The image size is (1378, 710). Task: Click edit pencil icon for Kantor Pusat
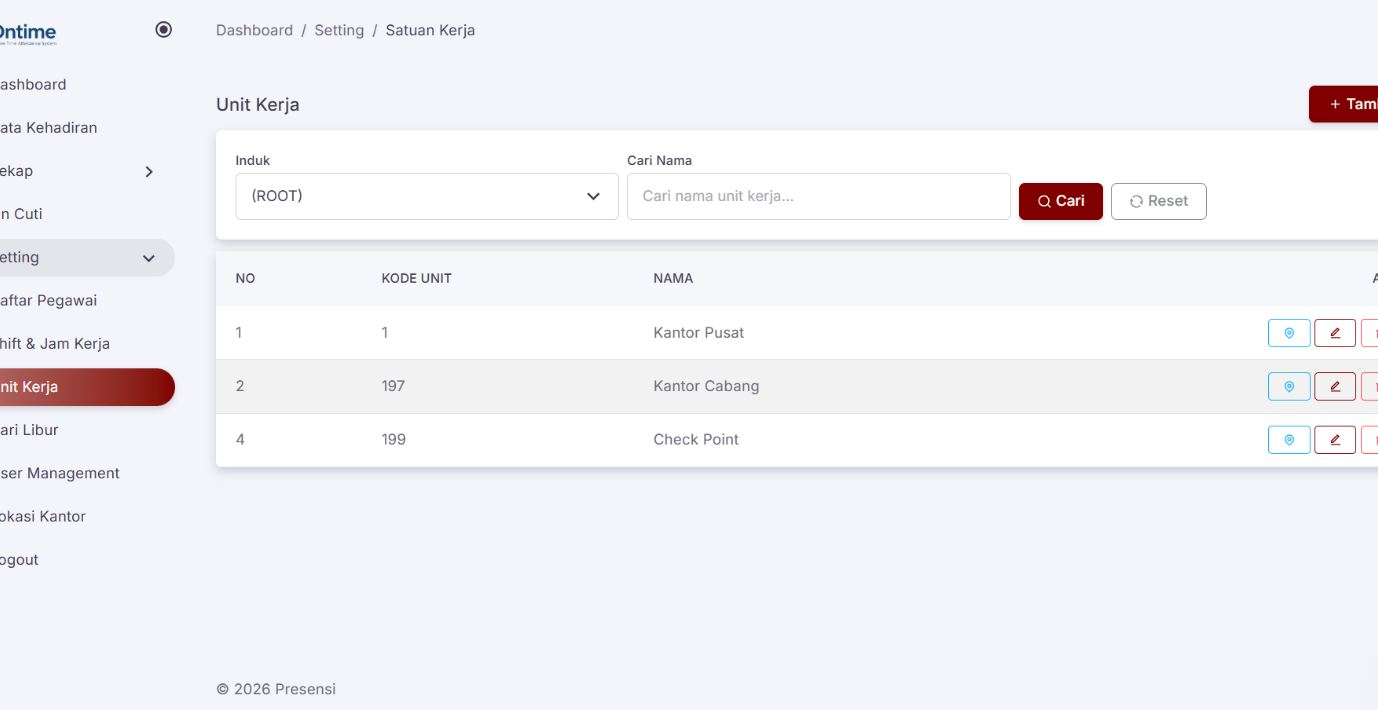(1334, 333)
